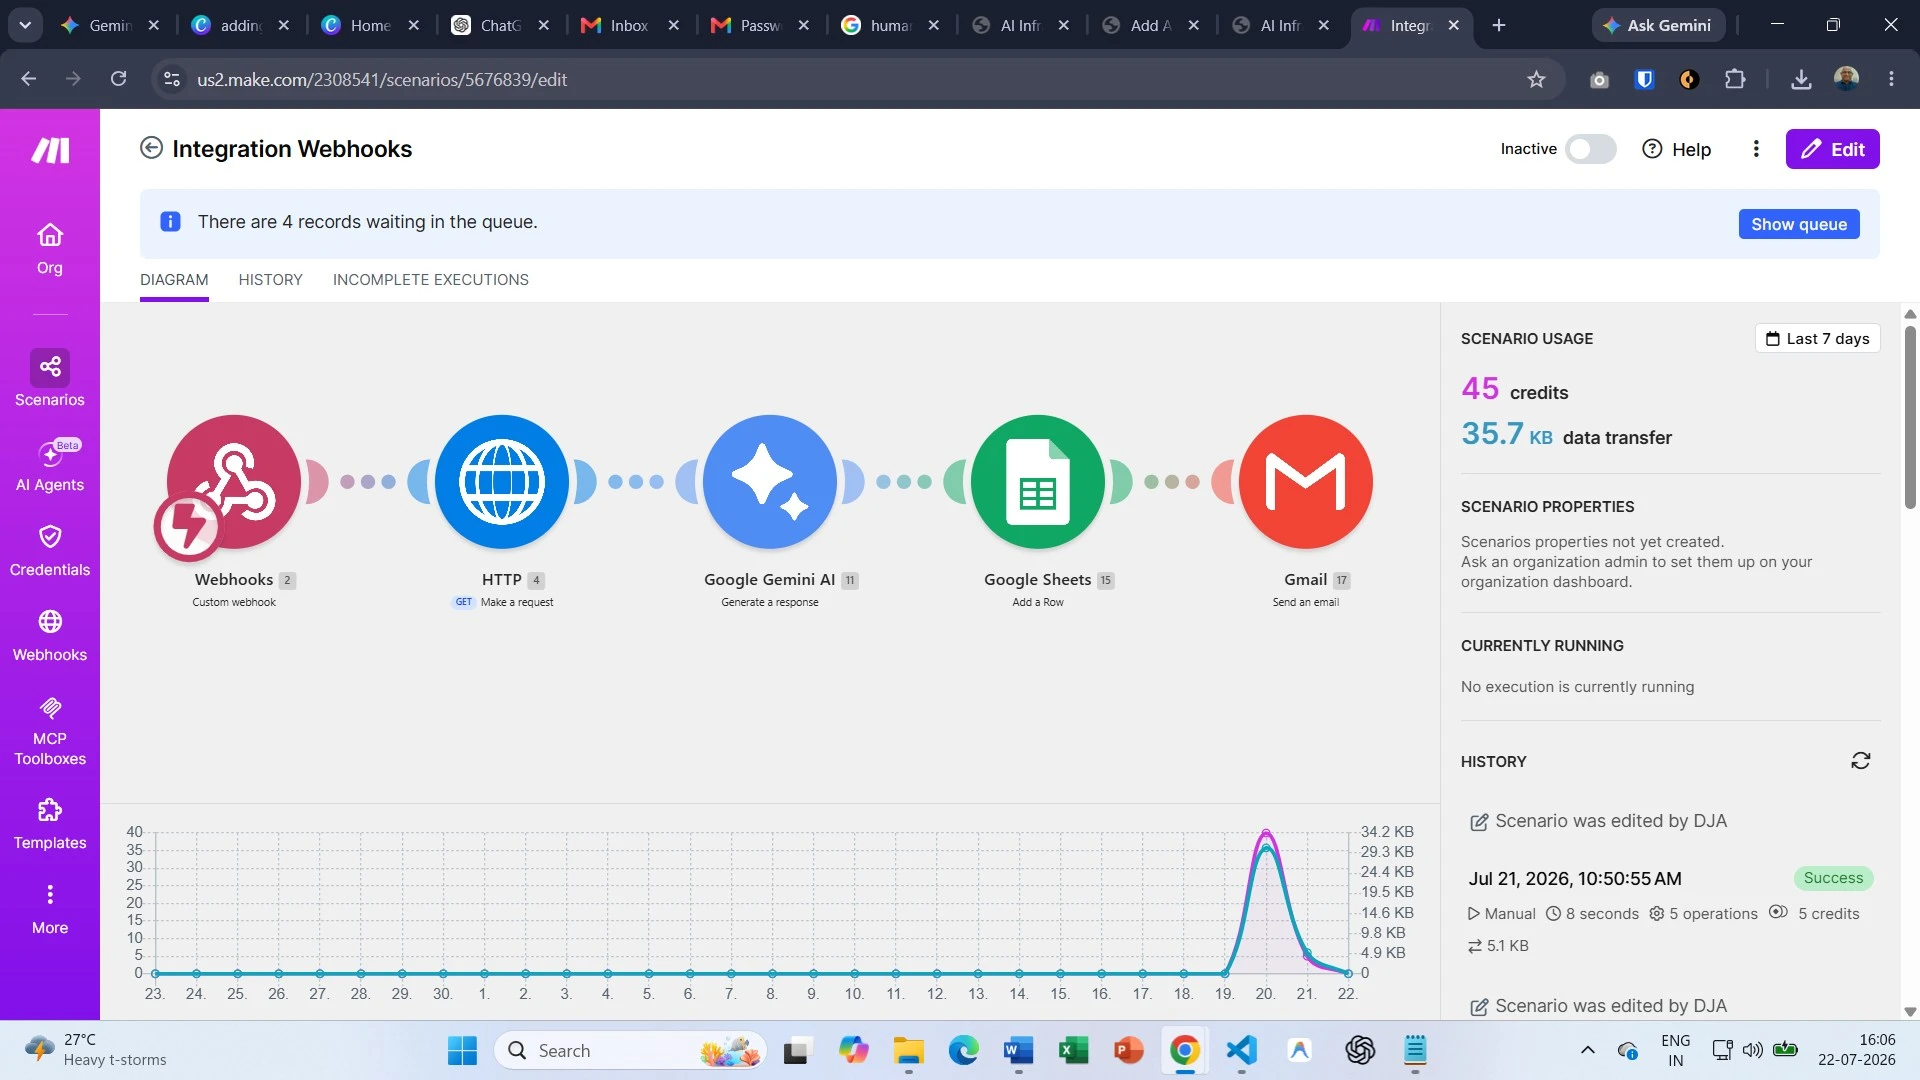Open Templates in the sidebar

[50, 824]
